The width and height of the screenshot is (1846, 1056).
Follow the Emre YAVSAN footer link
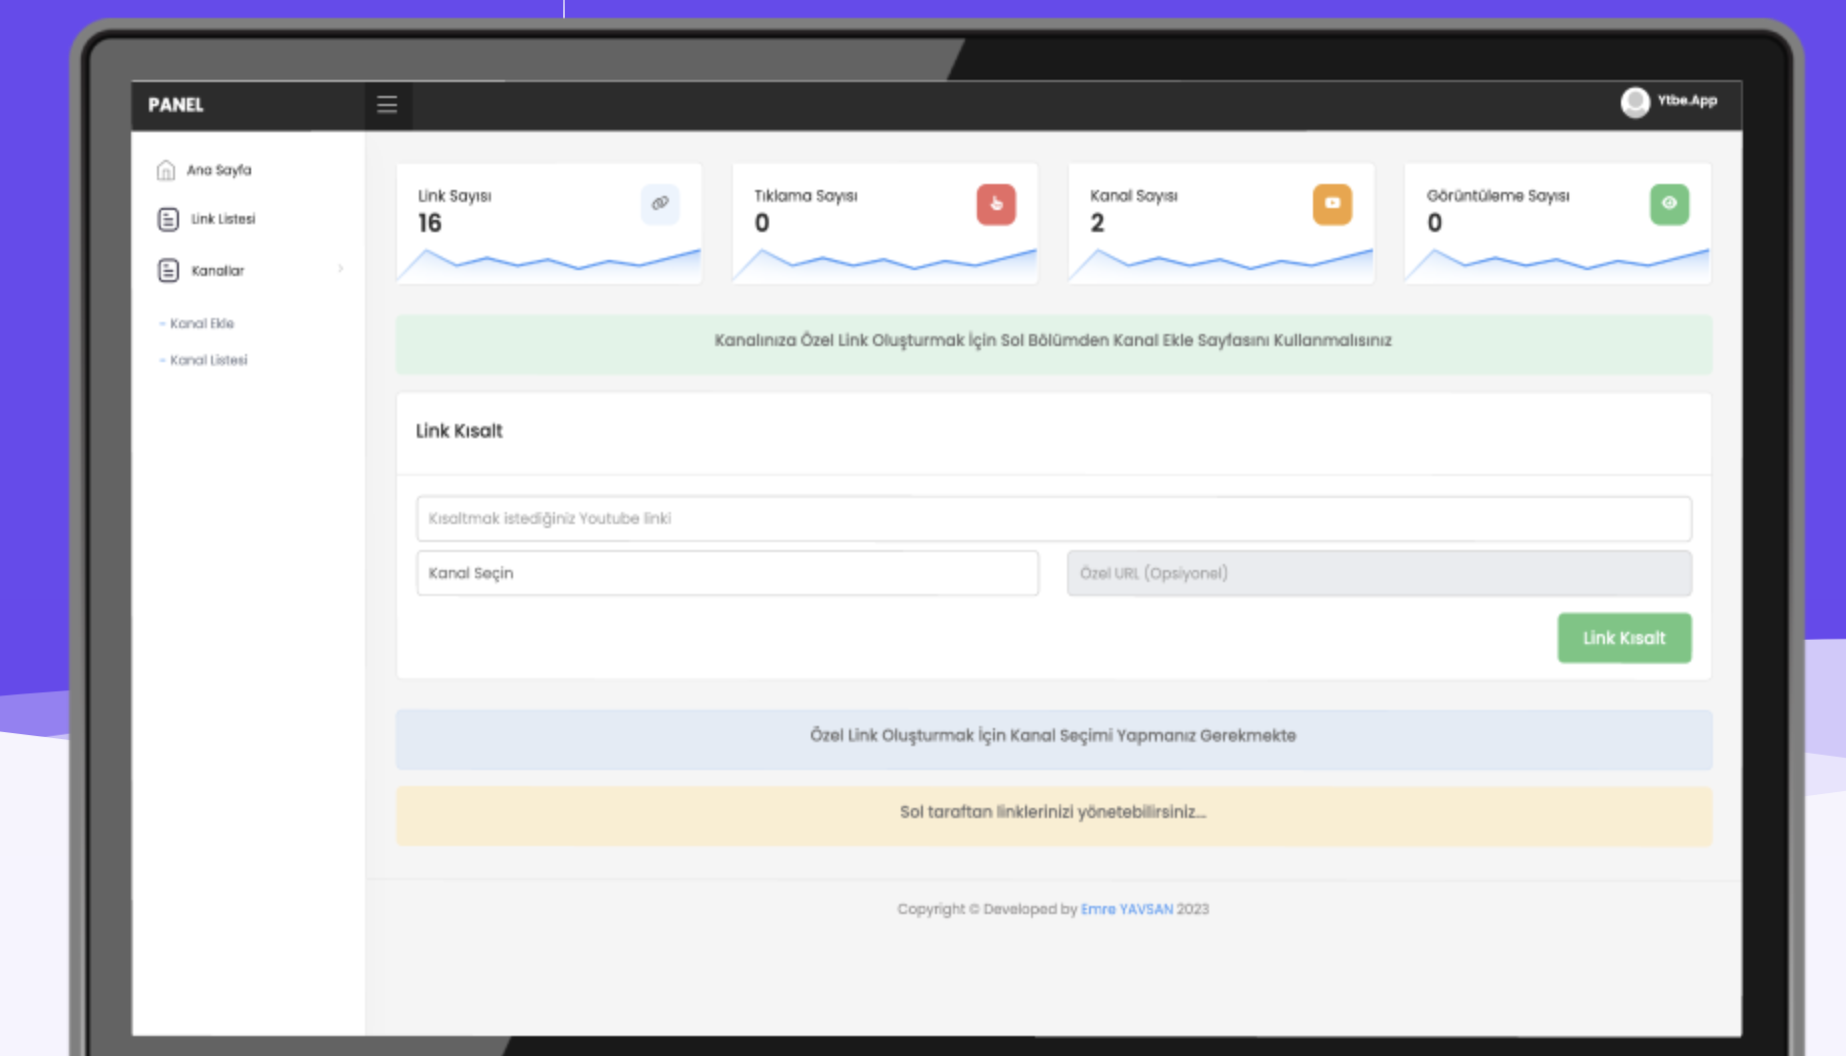point(1126,909)
